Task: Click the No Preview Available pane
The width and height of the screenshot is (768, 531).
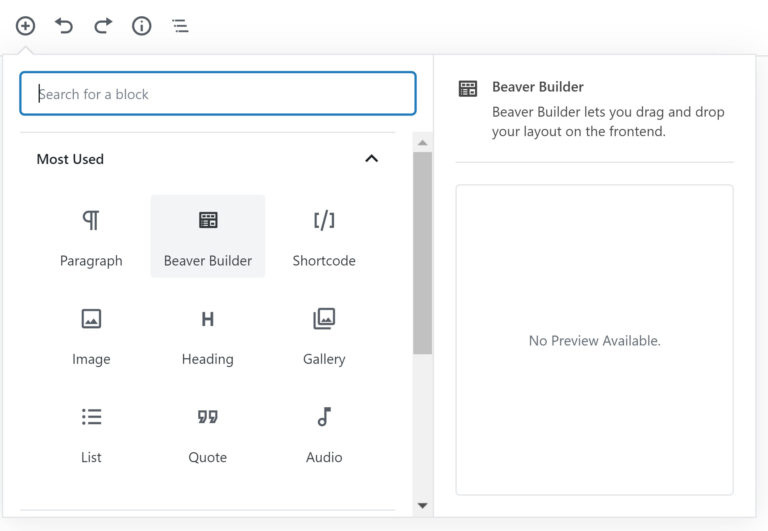Action: point(594,340)
